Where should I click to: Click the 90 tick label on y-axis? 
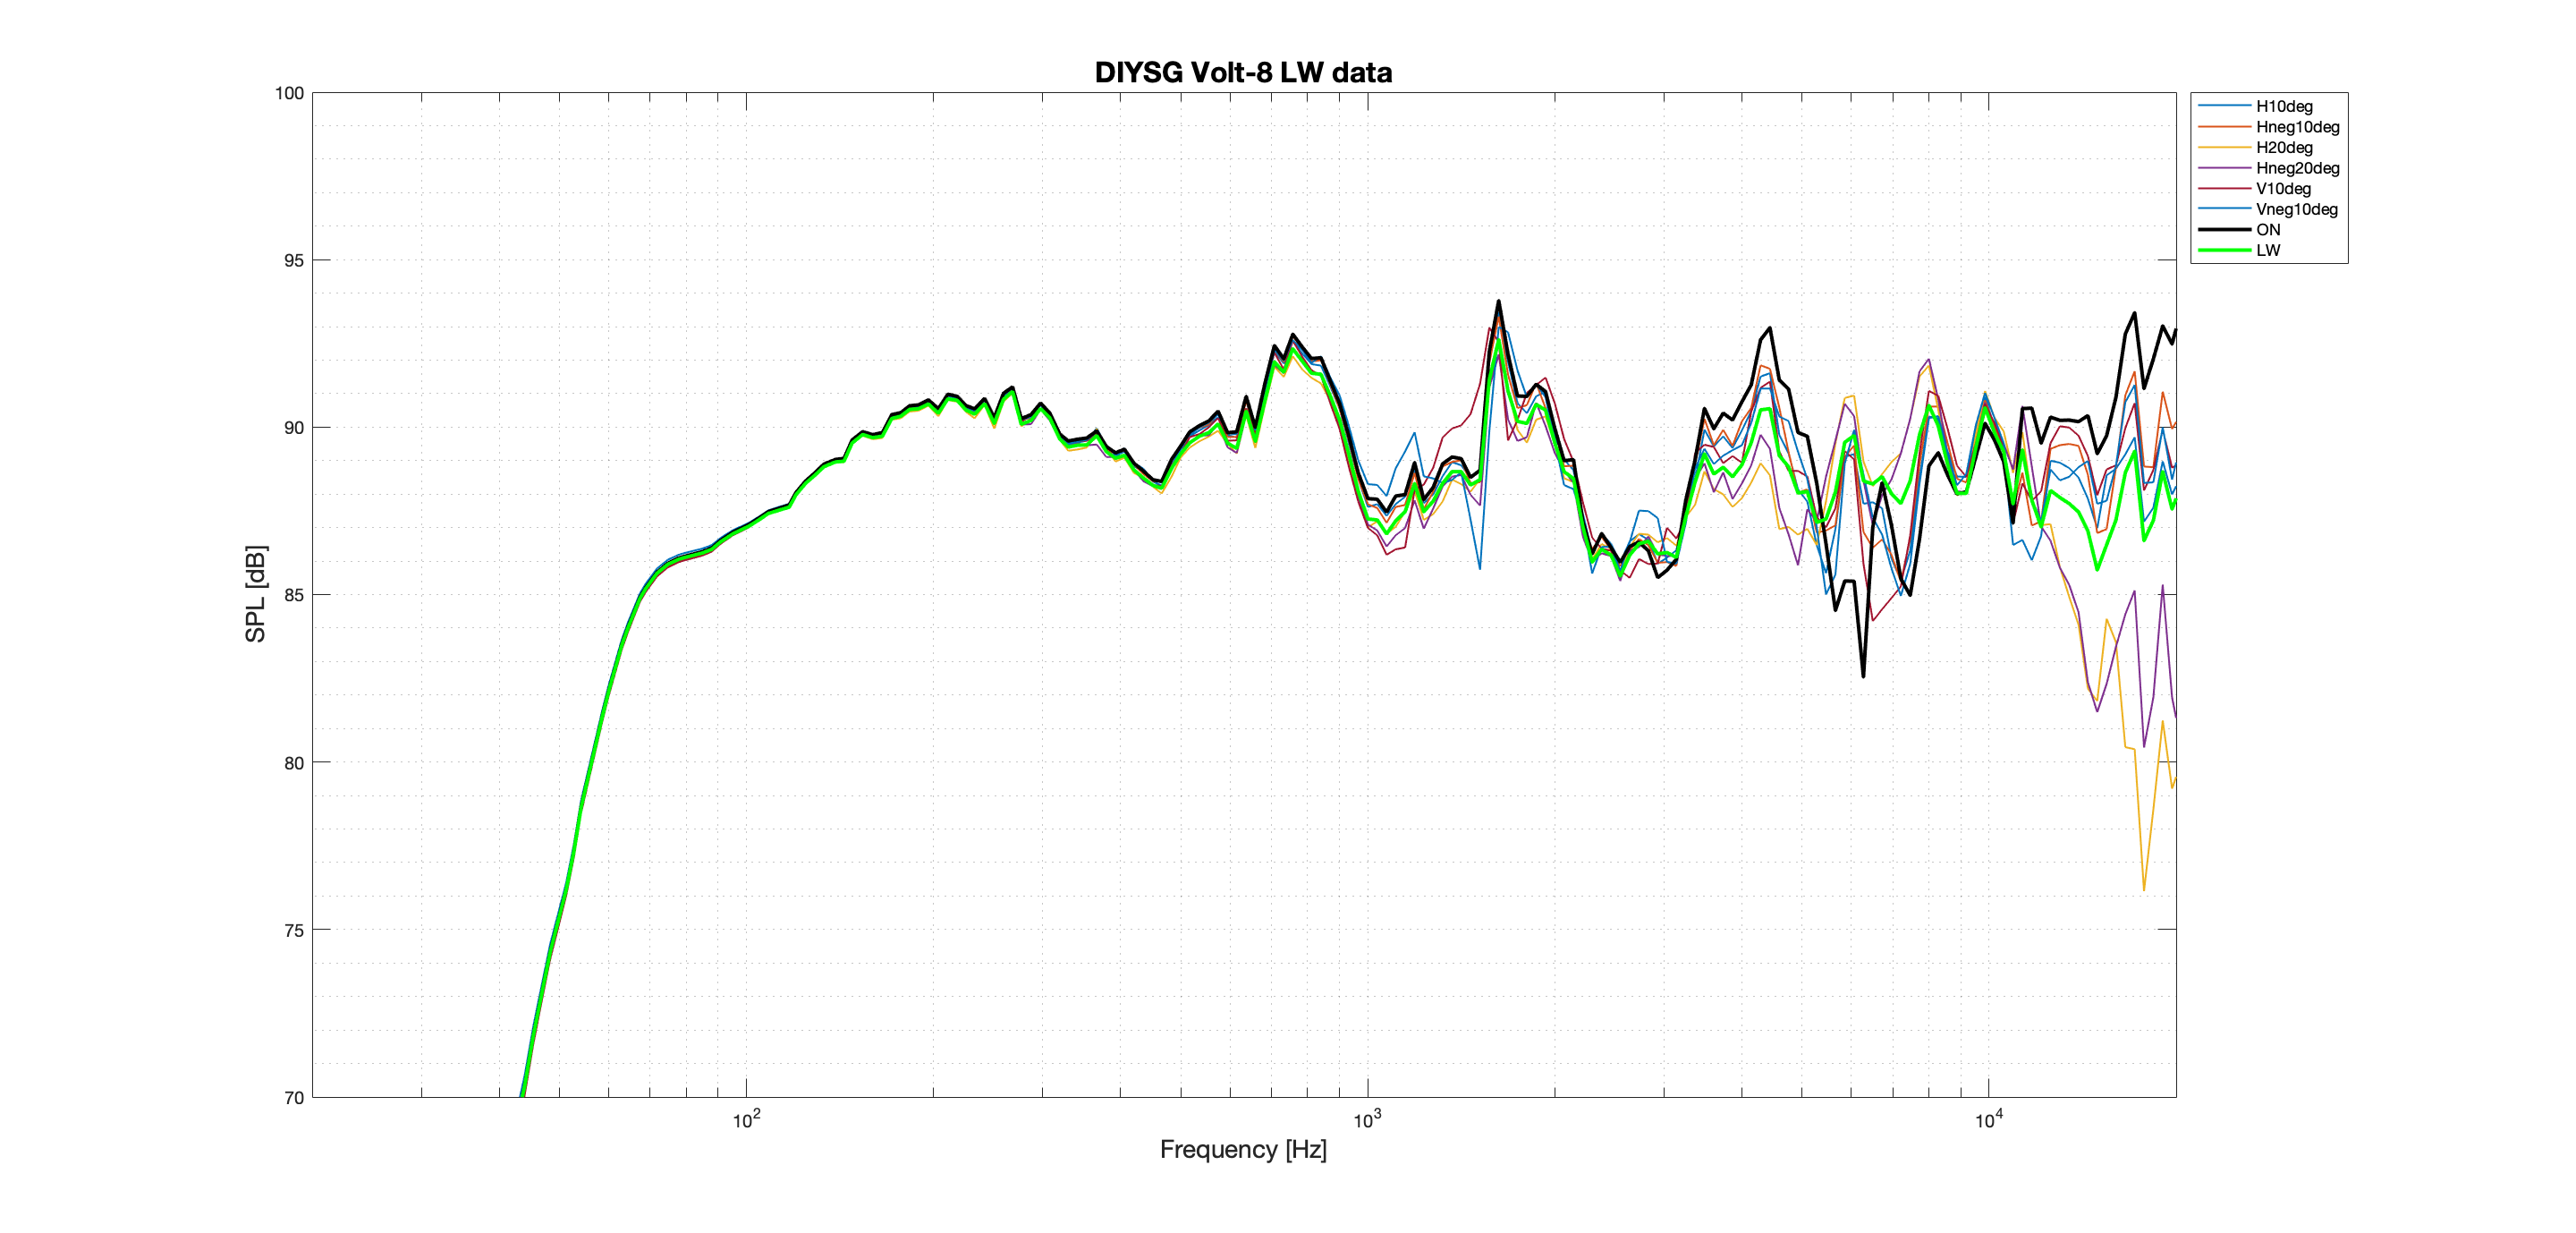click(x=294, y=428)
